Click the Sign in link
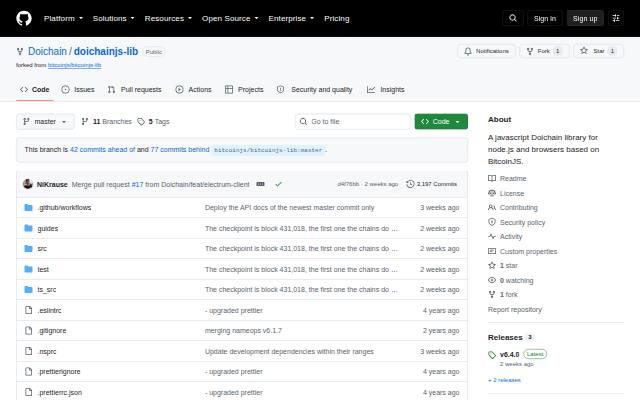The height and width of the screenshot is (400, 640). (544, 18)
